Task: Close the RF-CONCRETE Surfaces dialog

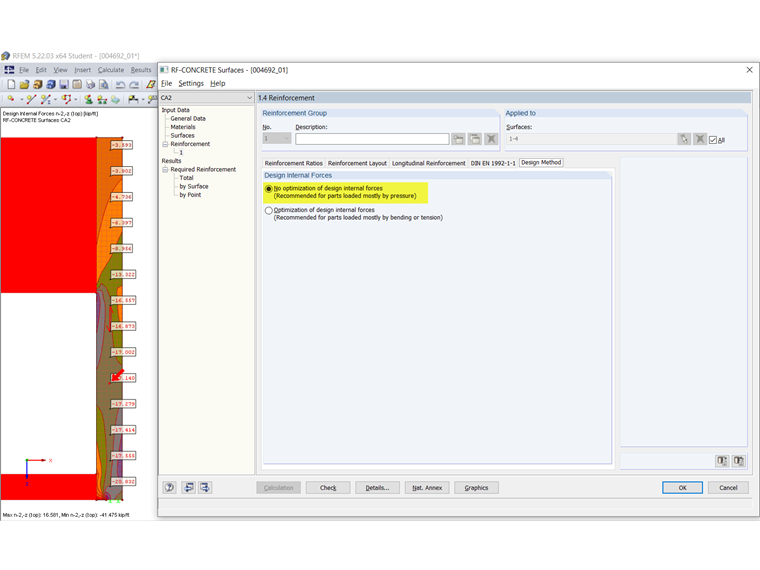Action: click(x=749, y=70)
